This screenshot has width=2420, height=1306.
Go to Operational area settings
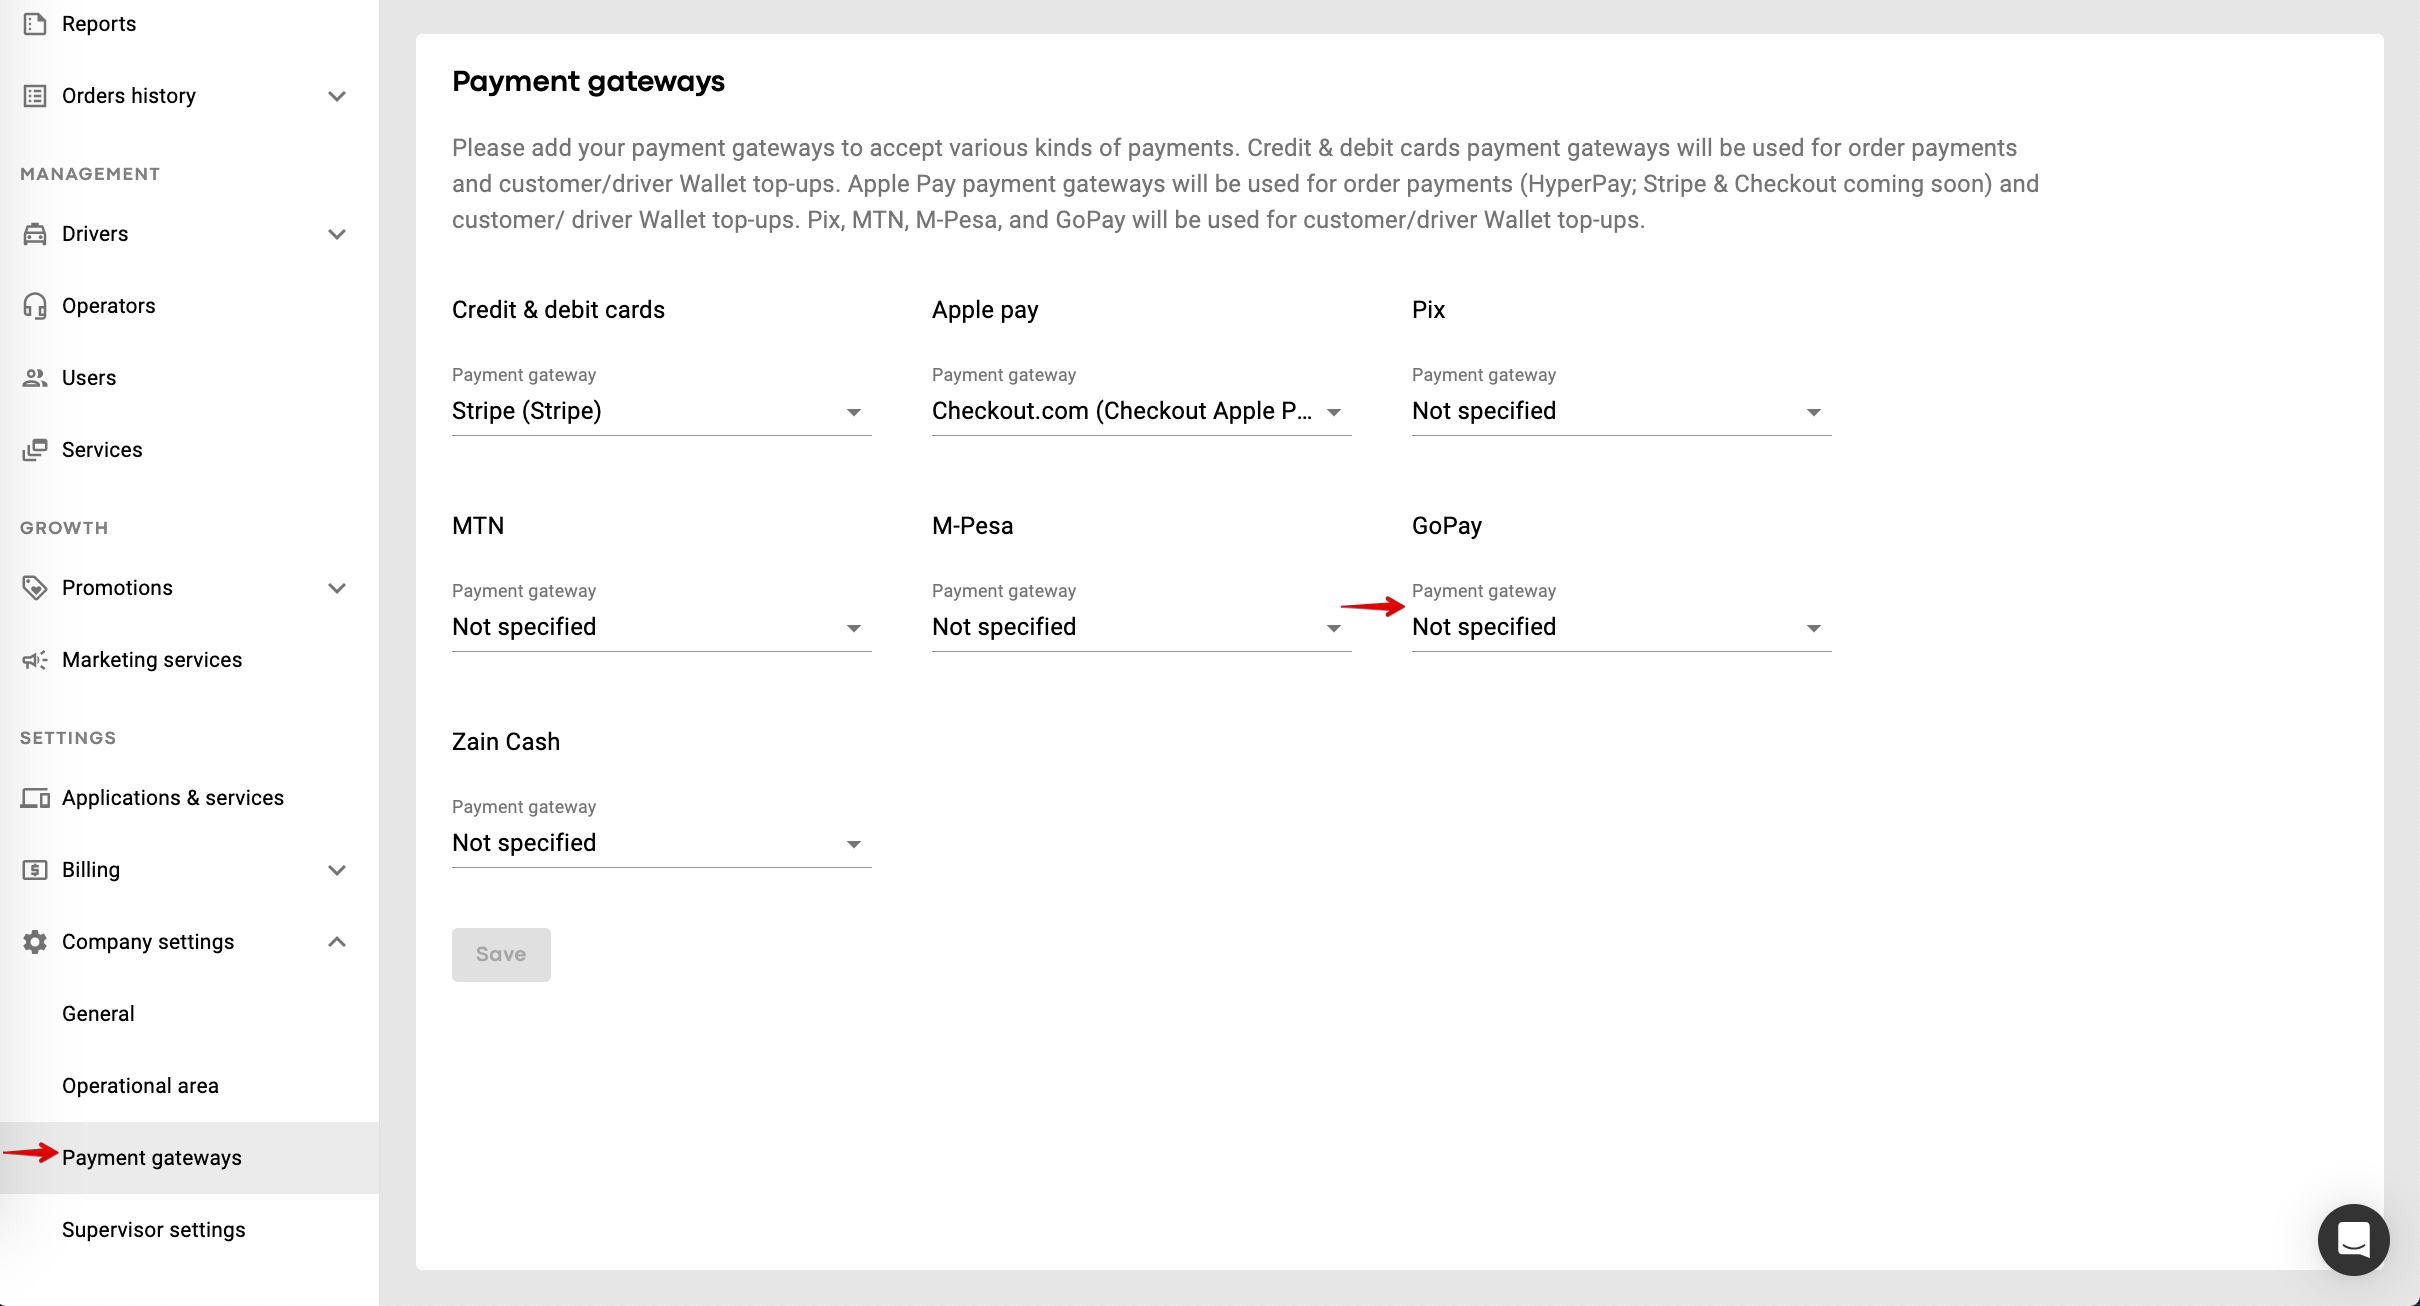click(x=140, y=1086)
